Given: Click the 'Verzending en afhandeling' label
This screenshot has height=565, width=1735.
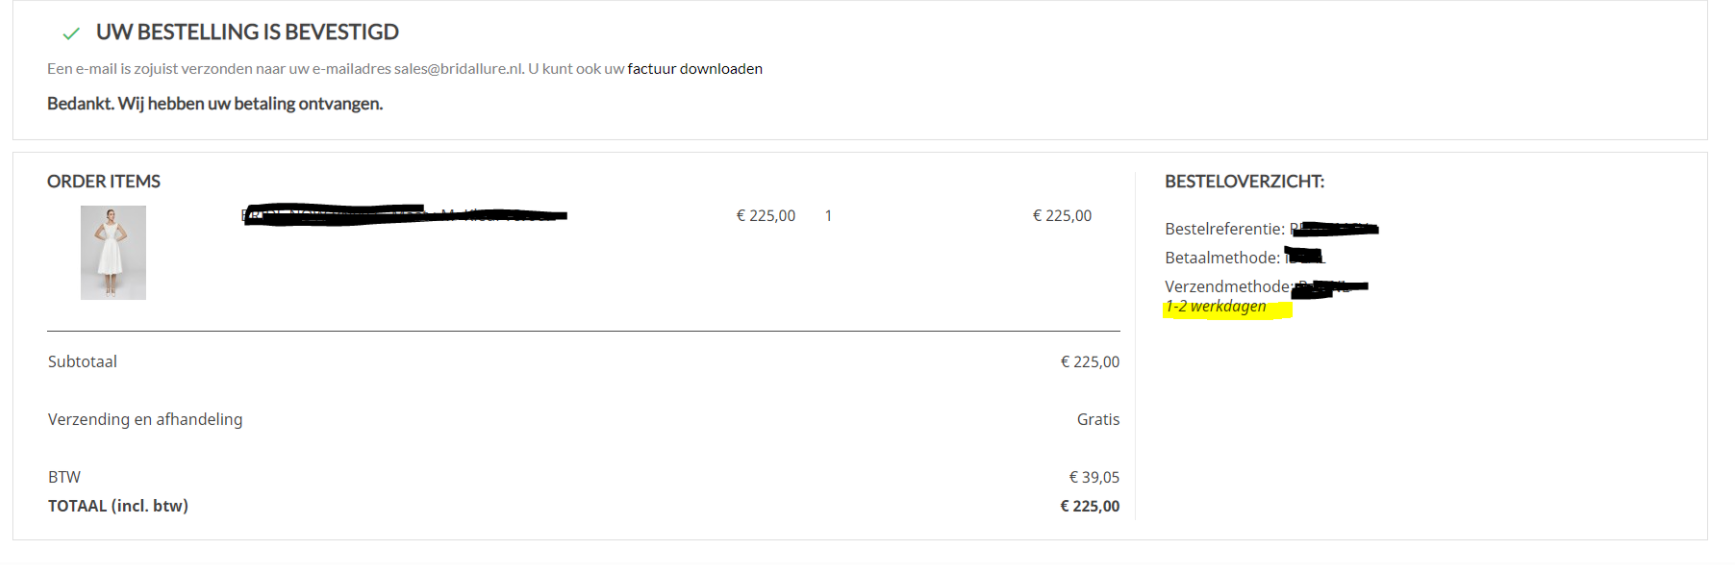Looking at the screenshot, I should [145, 420].
